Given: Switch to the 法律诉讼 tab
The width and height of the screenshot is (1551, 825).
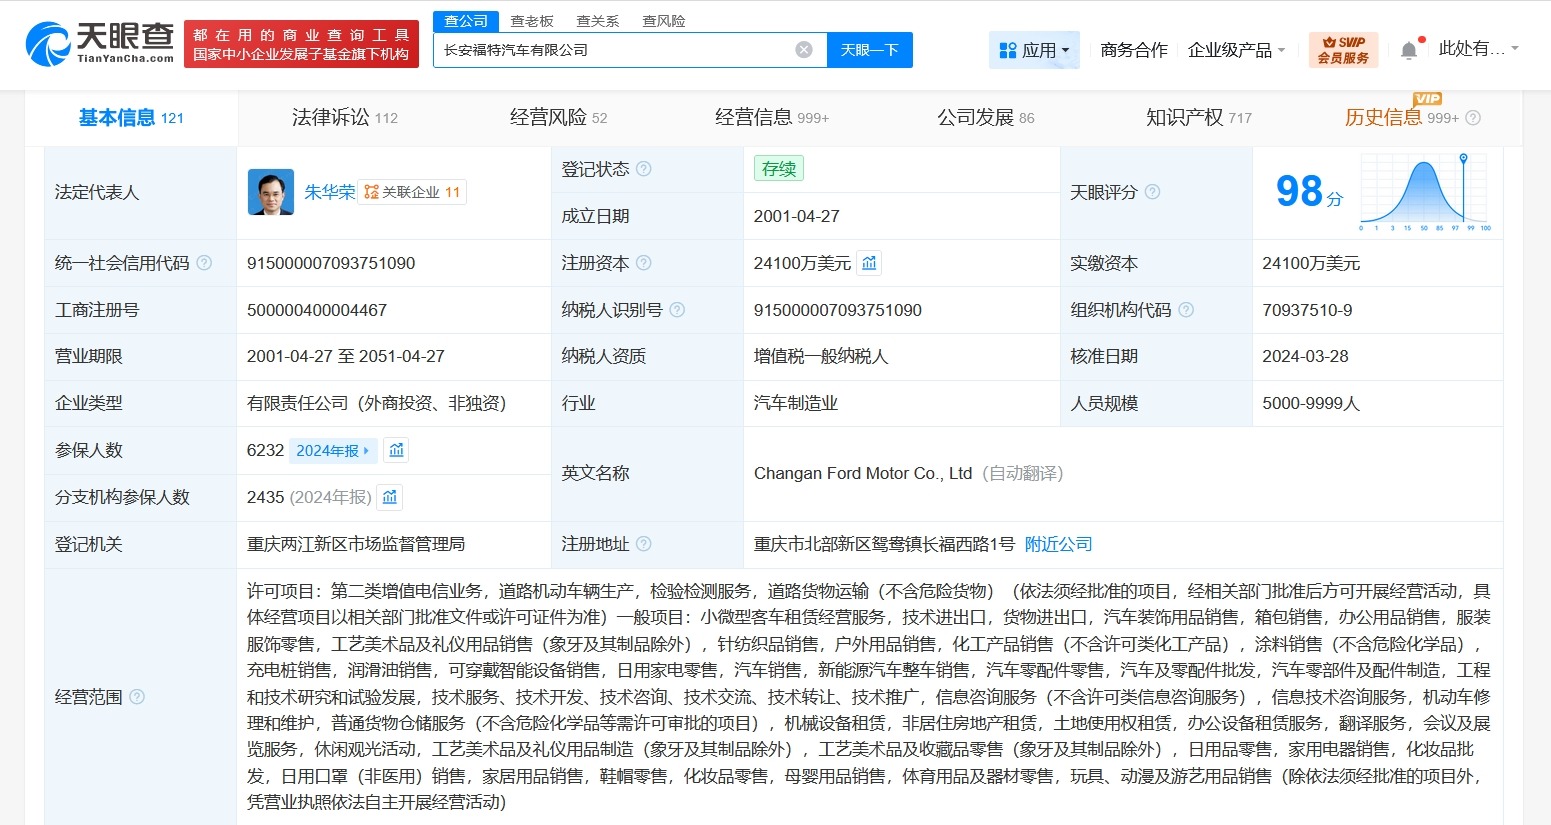Looking at the screenshot, I should coord(330,117).
